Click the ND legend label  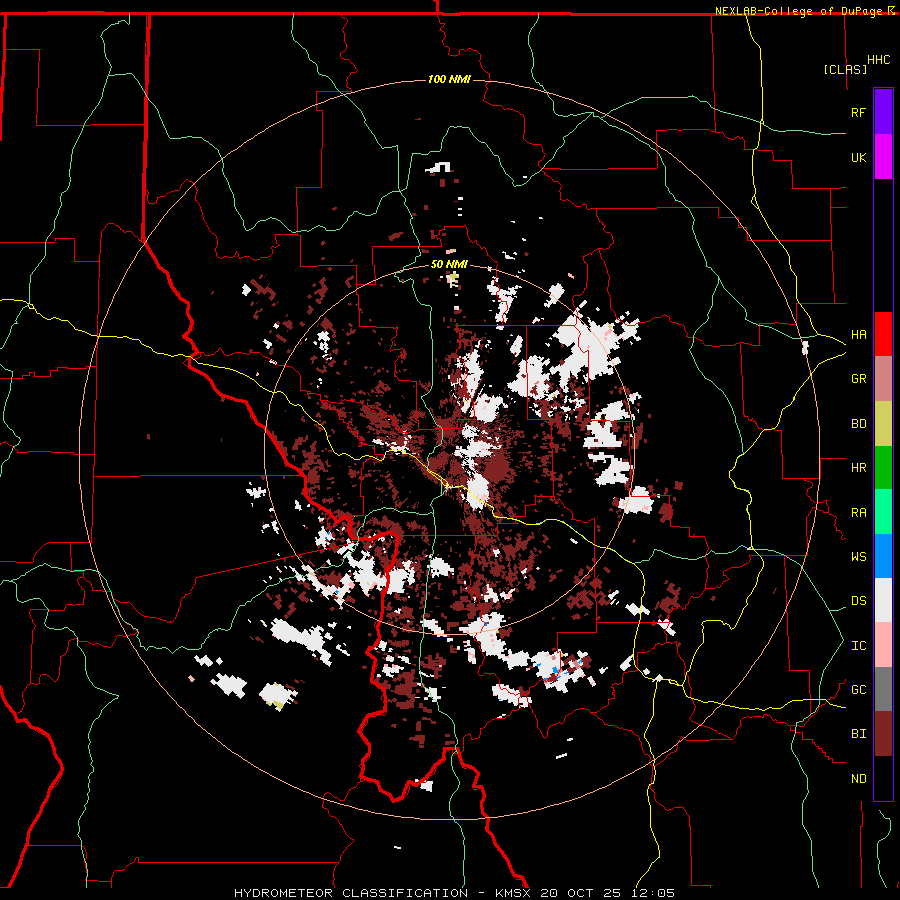(x=858, y=779)
